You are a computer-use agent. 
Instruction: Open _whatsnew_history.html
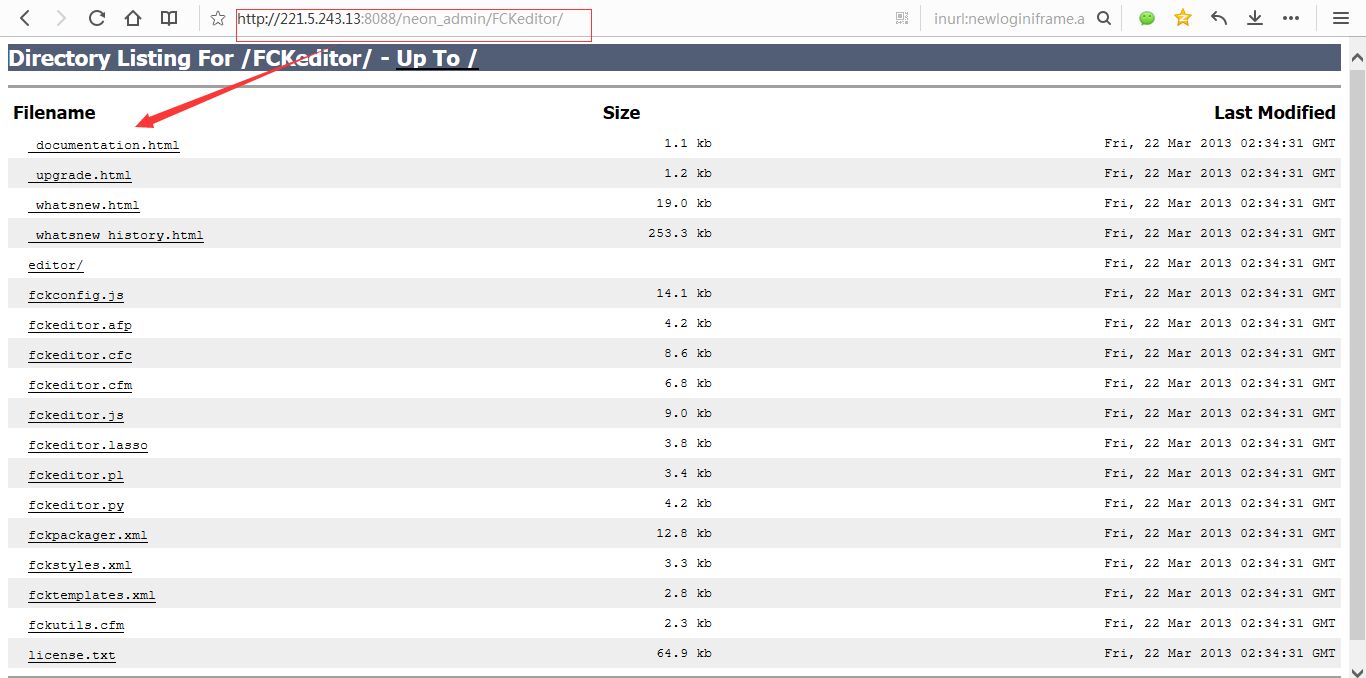click(116, 235)
